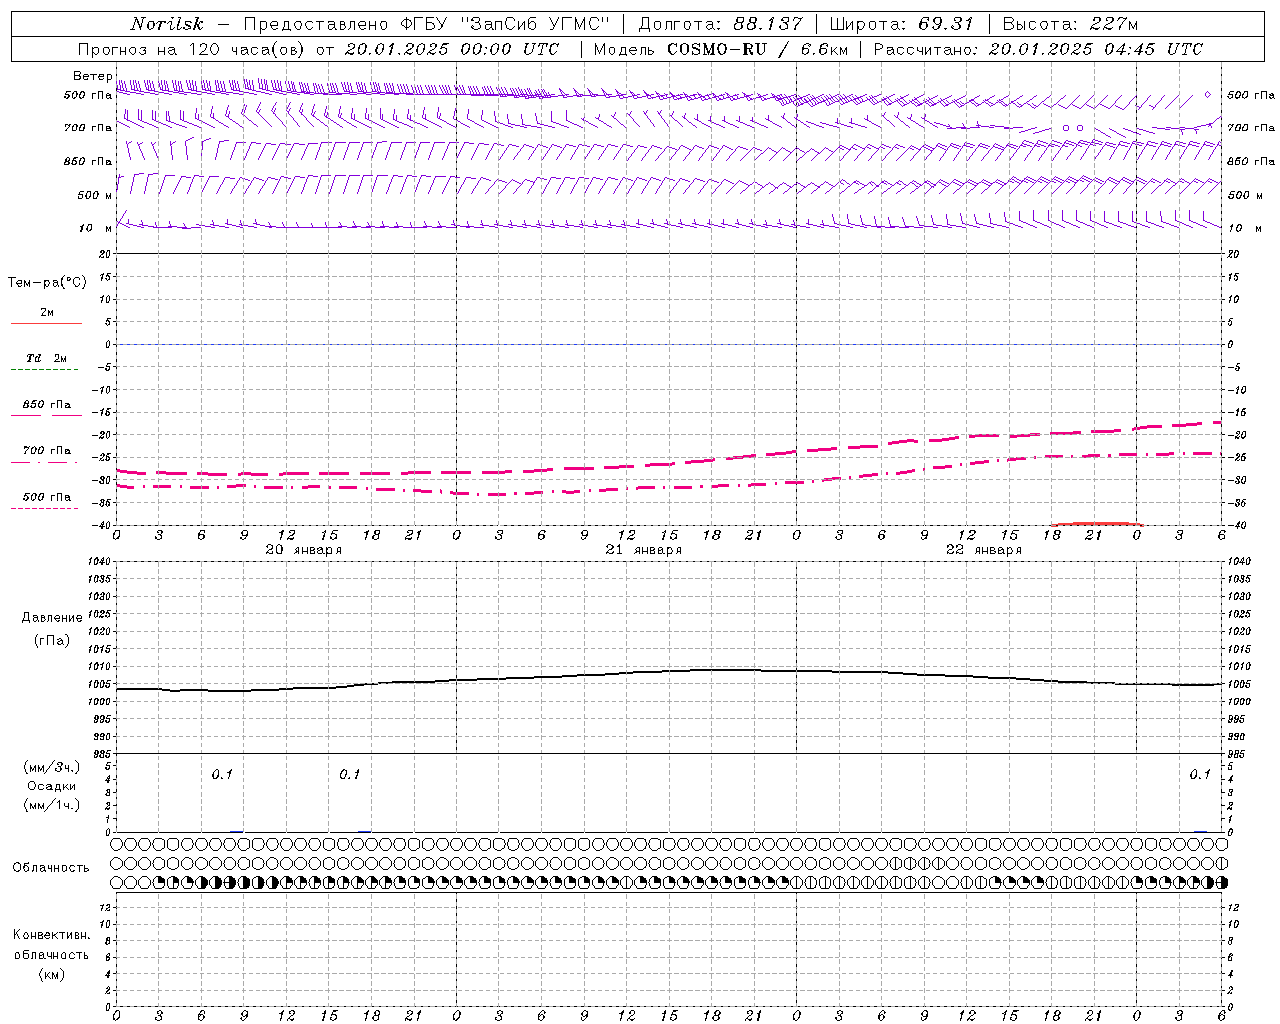Click the '(мм/3ч.)' precipitation unit label
This screenshot has width=1280, height=1024.
[x=52, y=767]
